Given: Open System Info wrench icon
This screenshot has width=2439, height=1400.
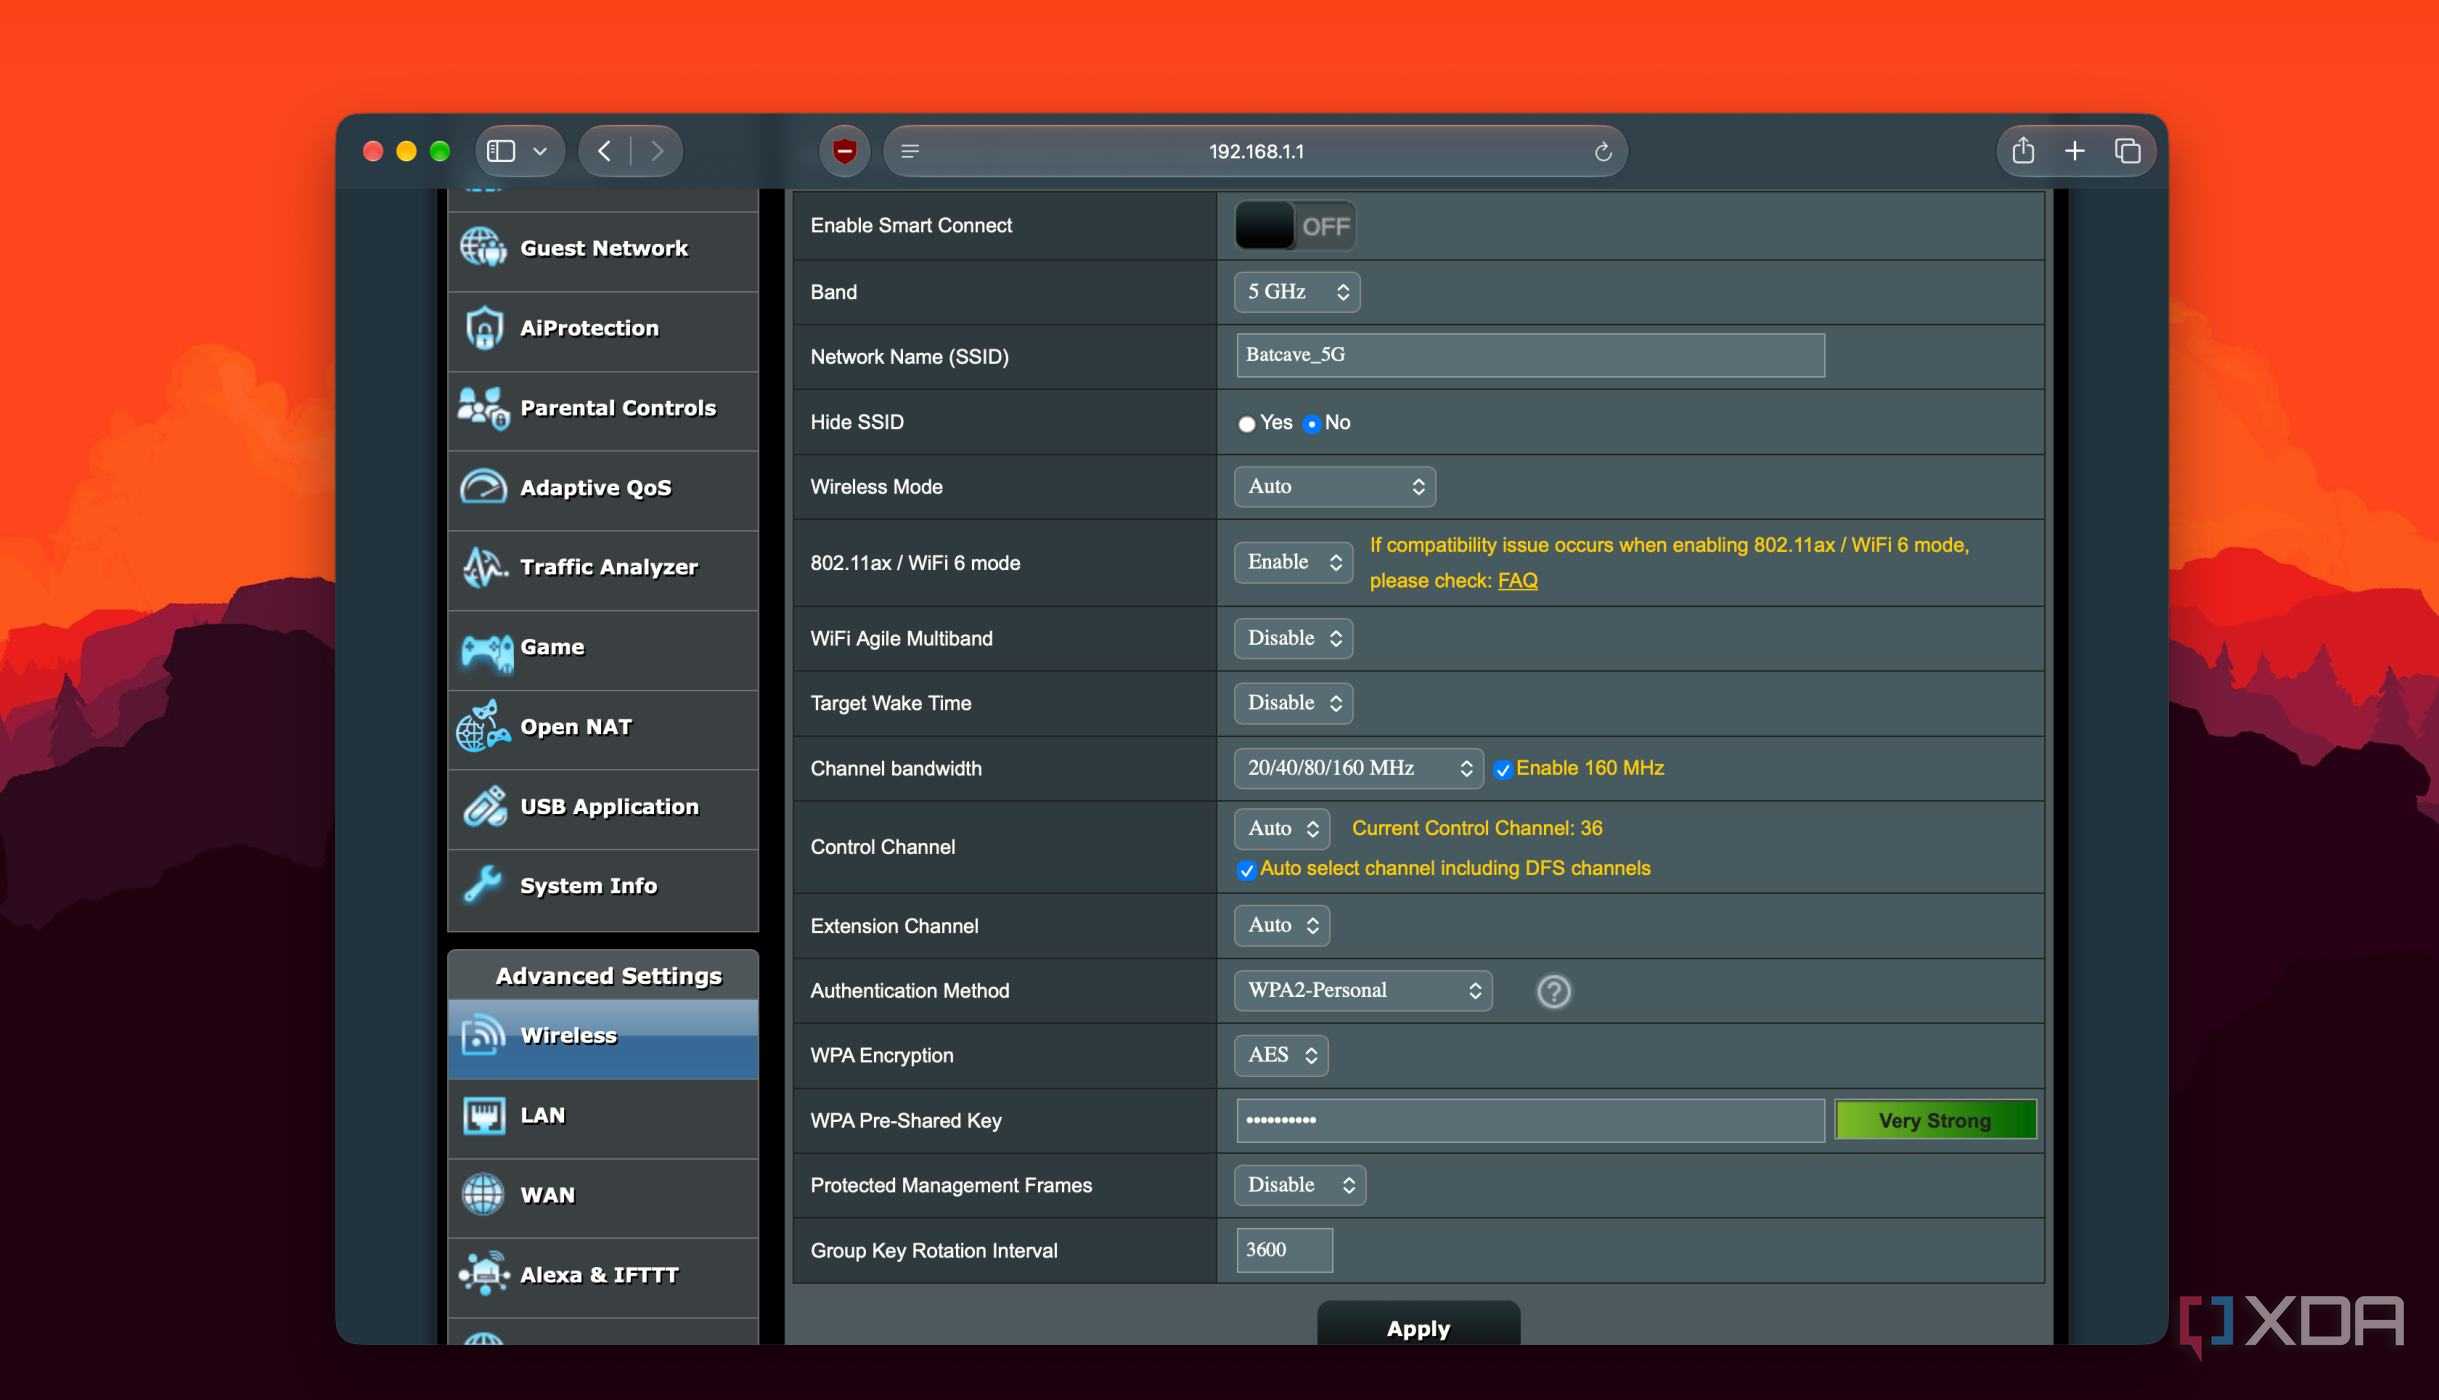Looking at the screenshot, I should (x=484, y=886).
